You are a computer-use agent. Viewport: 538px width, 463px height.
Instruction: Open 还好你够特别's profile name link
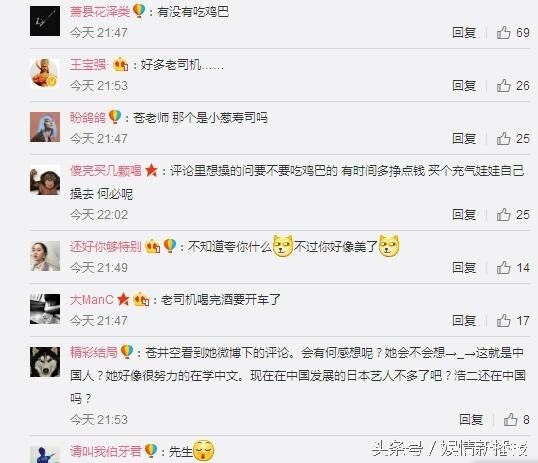click(x=106, y=246)
